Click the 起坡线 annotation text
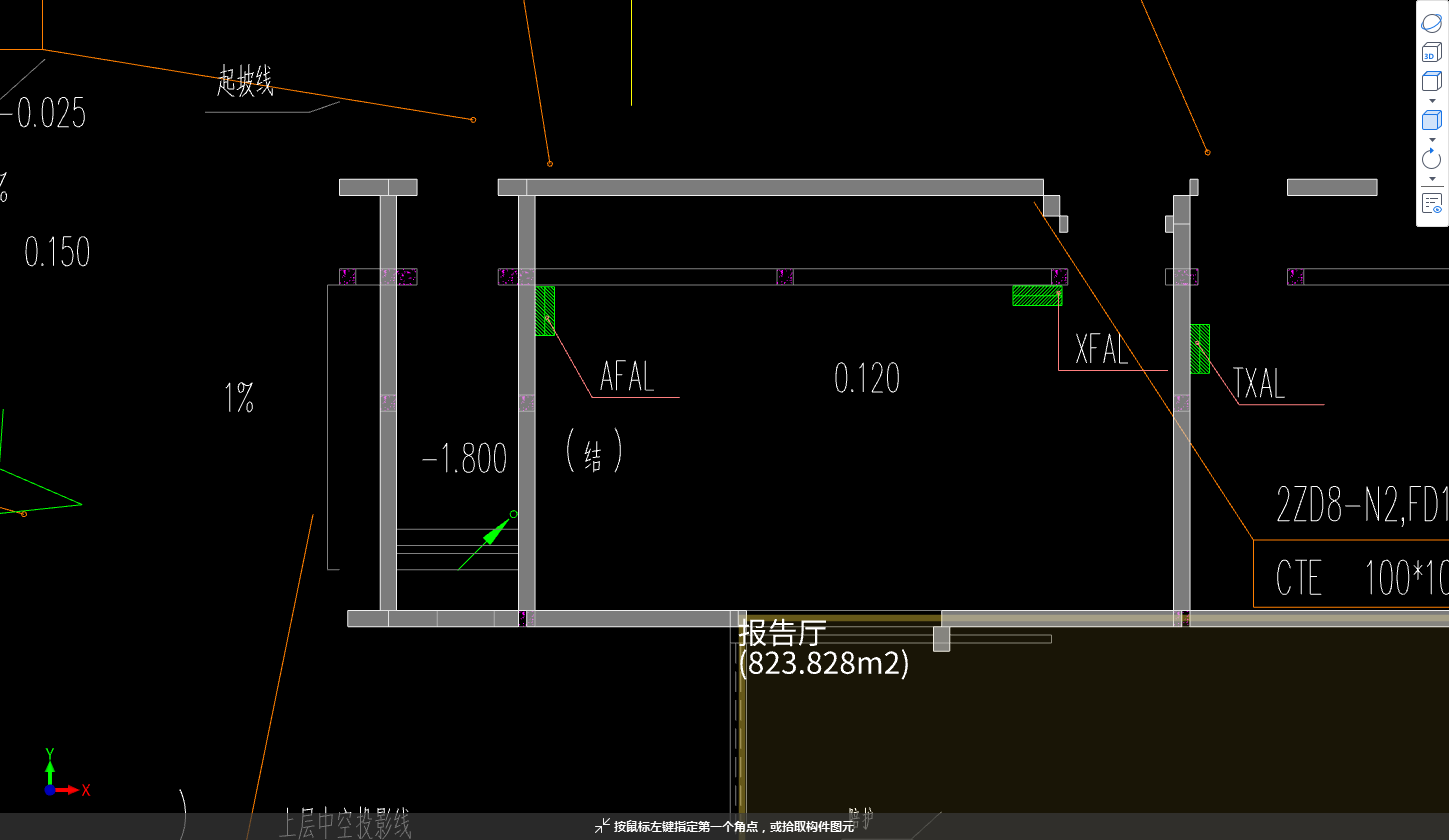The width and height of the screenshot is (1449, 840). tap(245, 80)
